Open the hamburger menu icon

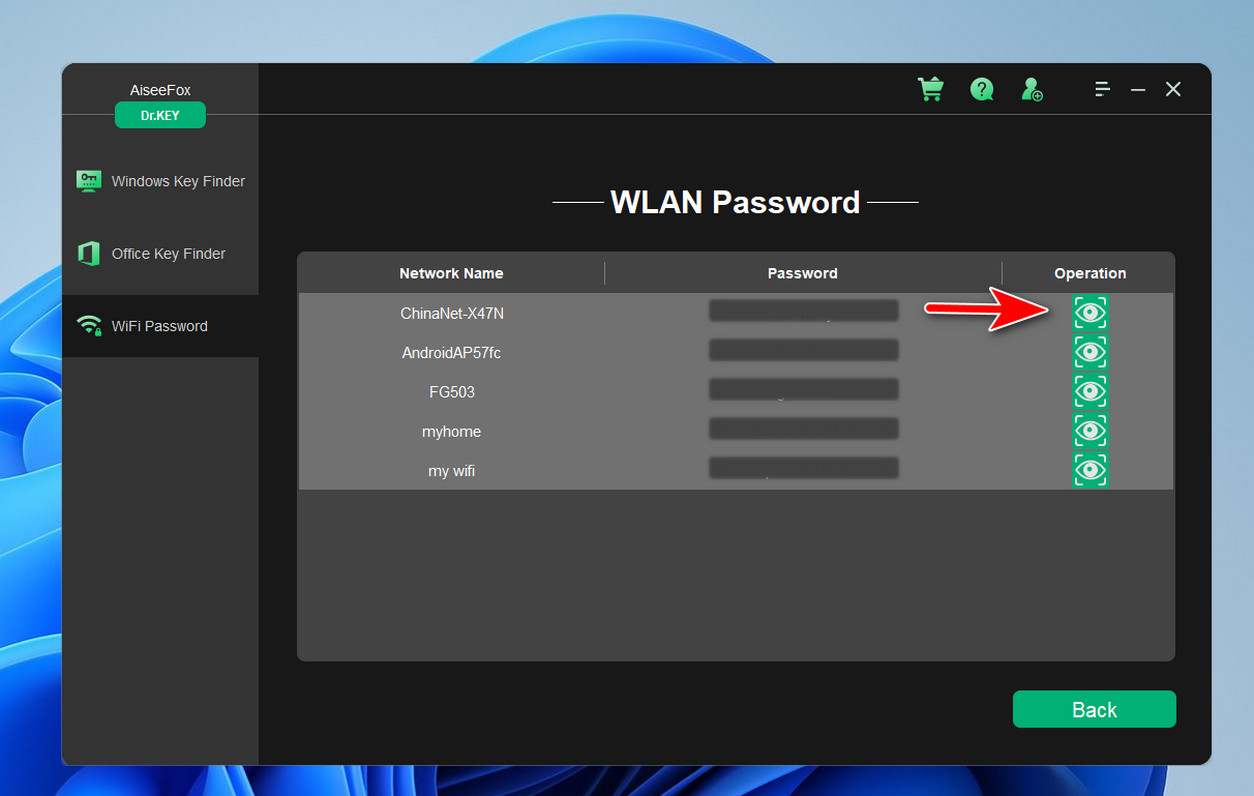click(1102, 89)
